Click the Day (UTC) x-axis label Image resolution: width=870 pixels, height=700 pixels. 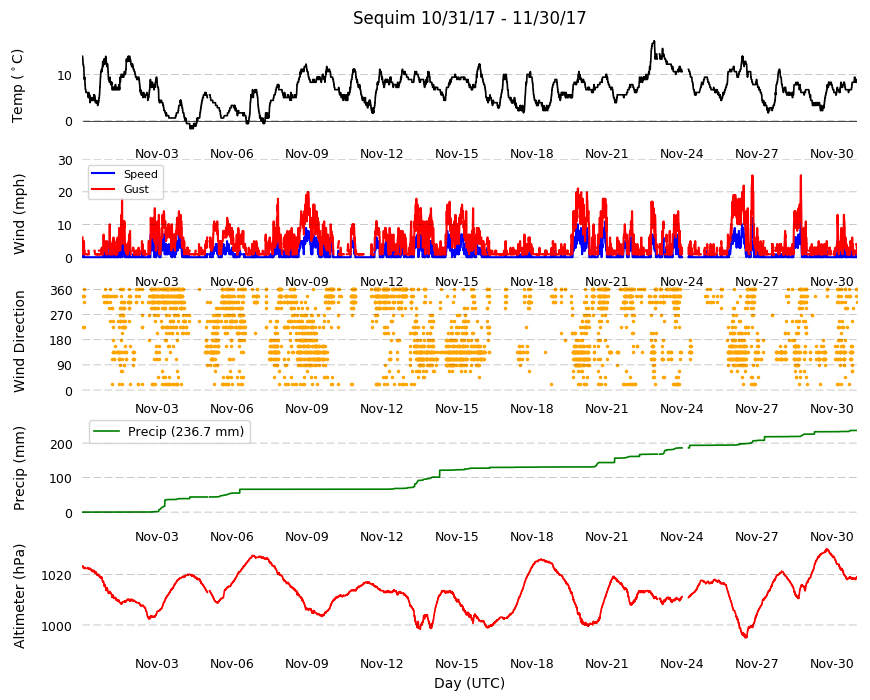(x=469, y=683)
